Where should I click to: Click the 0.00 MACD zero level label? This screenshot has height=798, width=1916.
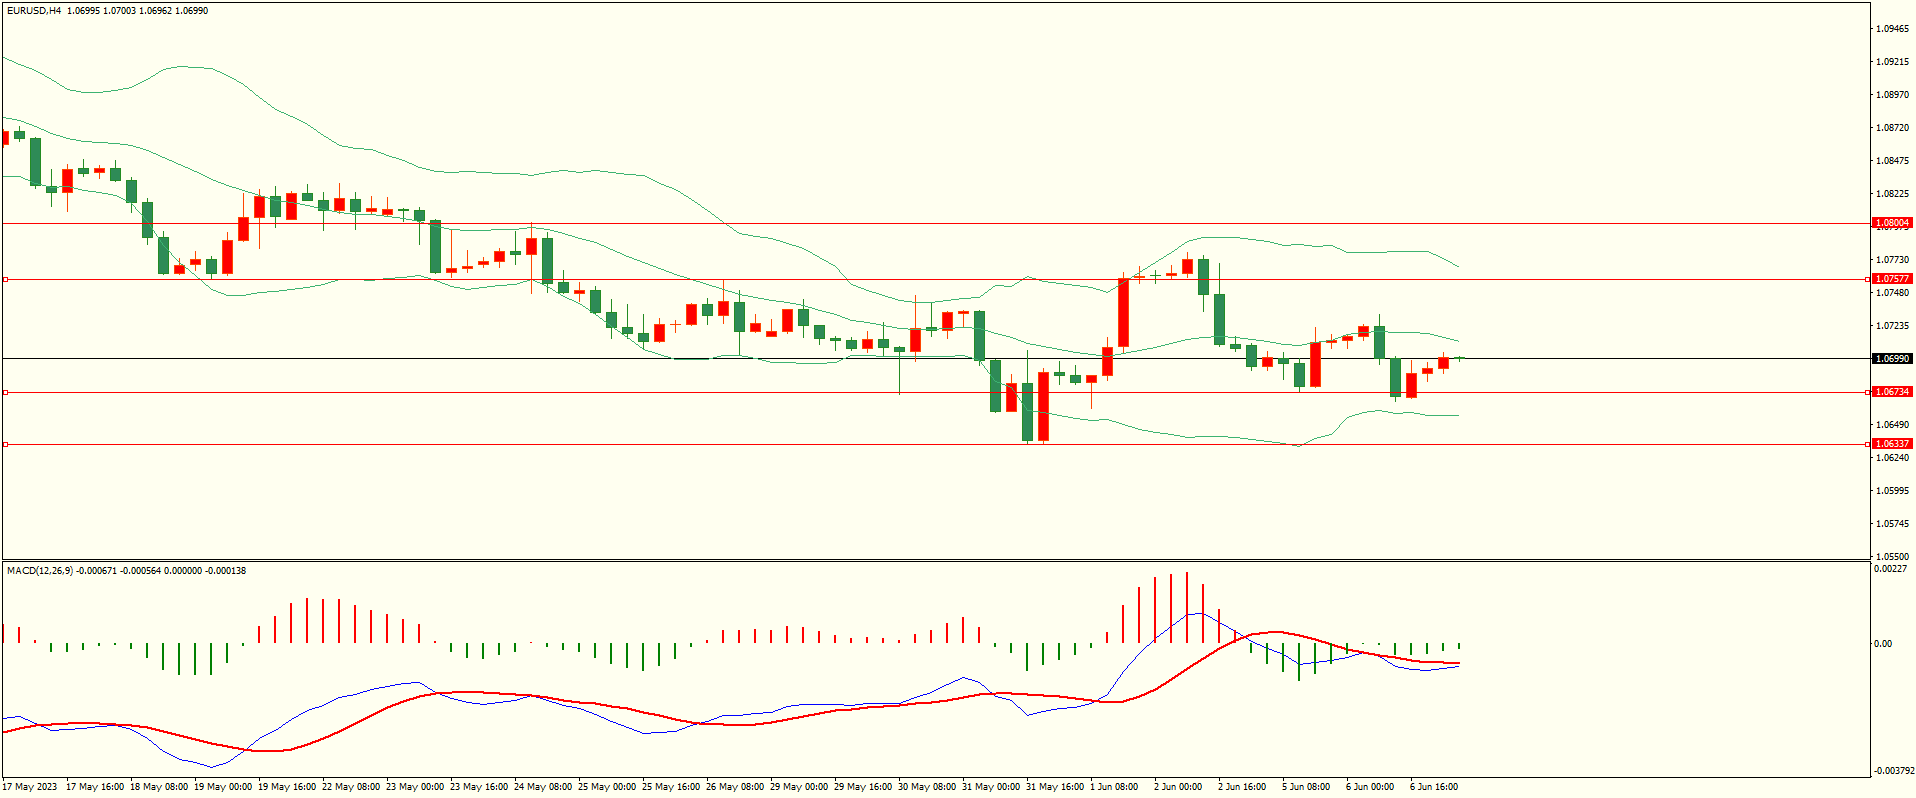(x=1883, y=643)
